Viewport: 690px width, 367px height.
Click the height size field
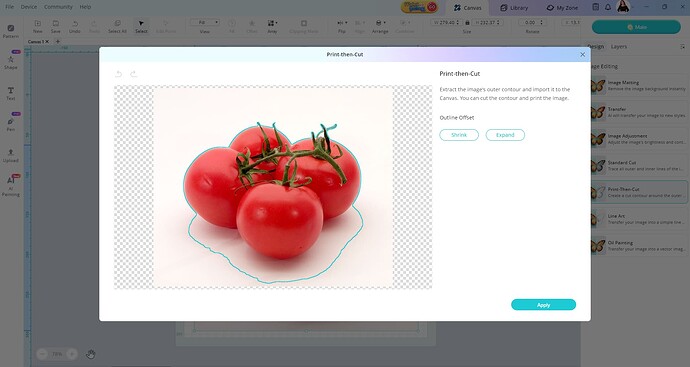488,22
